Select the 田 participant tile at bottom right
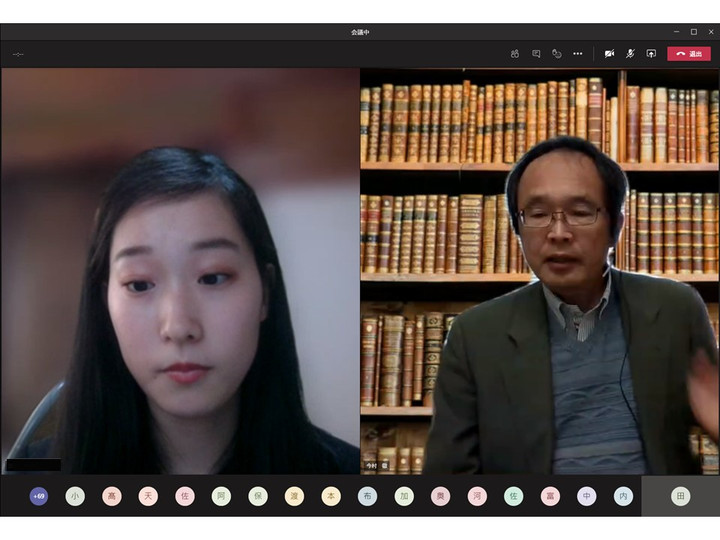The width and height of the screenshot is (720, 540). (x=680, y=496)
